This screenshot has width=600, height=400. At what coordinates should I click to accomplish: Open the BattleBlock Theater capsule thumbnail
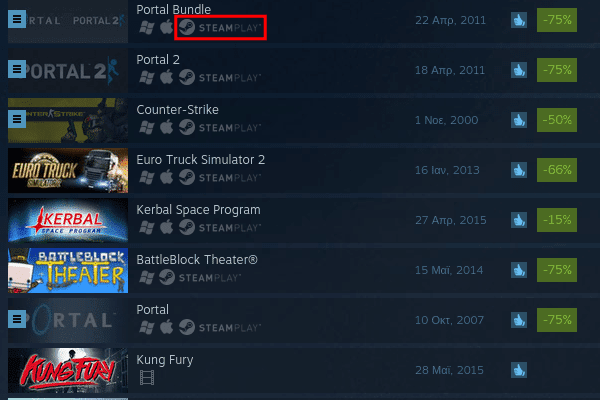click(68, 270)
